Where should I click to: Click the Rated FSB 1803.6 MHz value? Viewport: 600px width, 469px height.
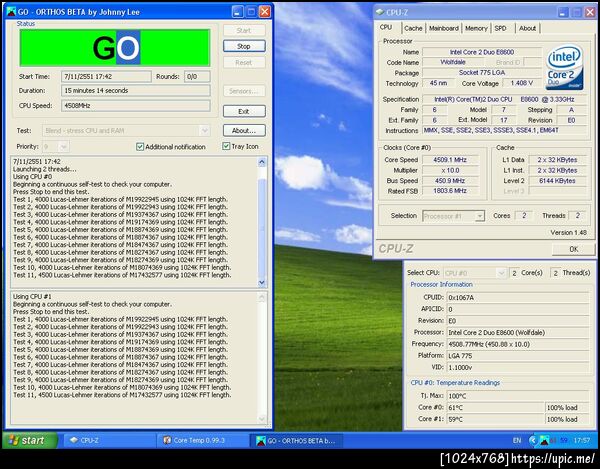click(x=450, y=191)
